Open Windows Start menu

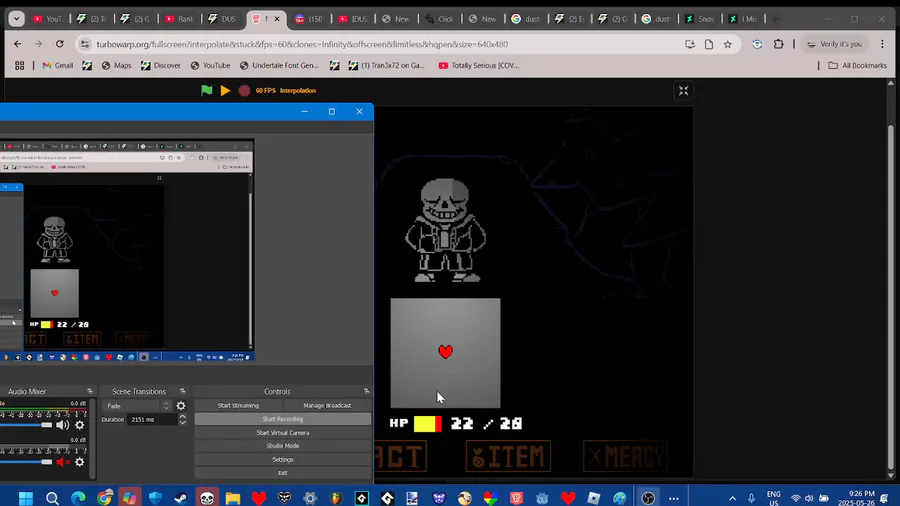pyautogui.click(x=26, y=498)
